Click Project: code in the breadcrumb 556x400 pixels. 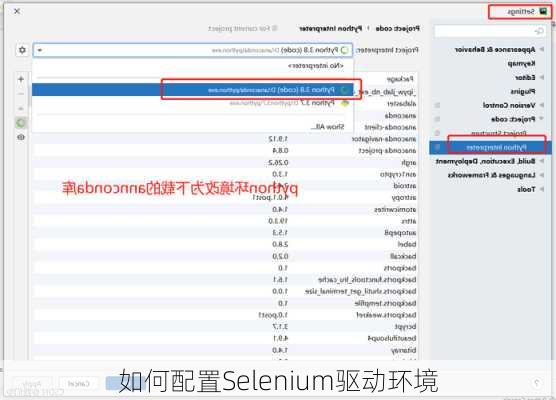(x=397, y=28)
